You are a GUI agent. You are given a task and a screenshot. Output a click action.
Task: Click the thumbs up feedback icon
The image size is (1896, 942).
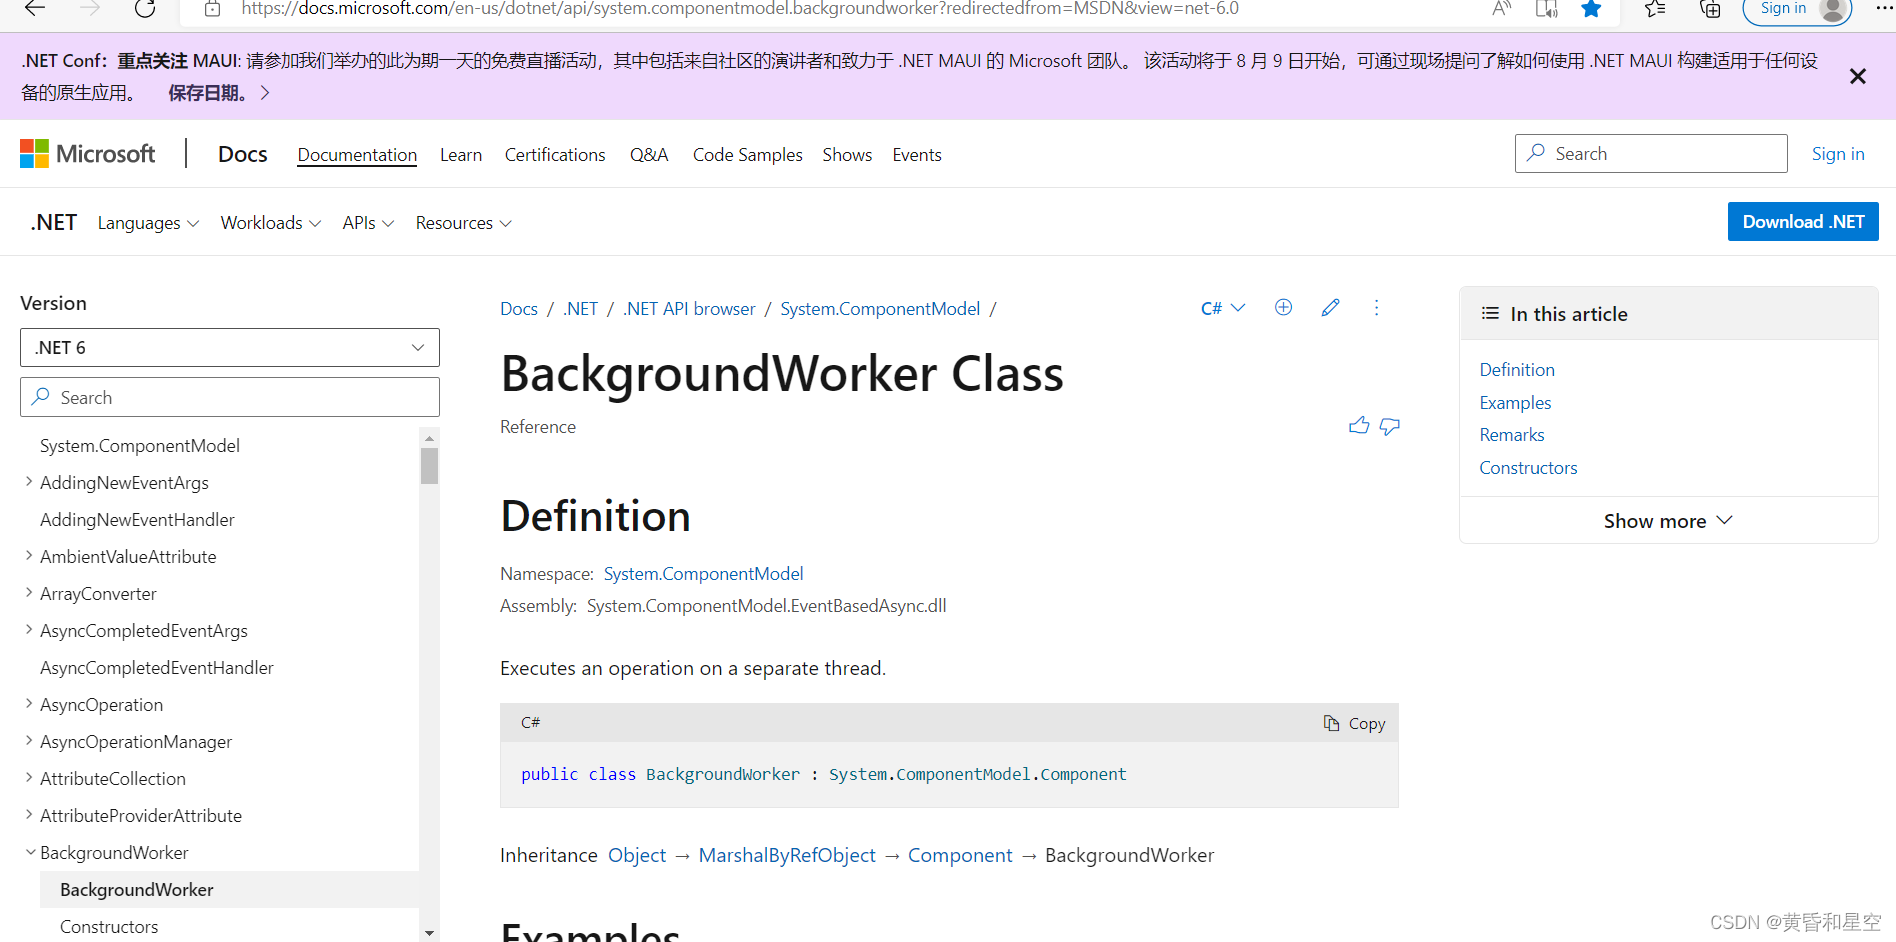[x=1359, y=426]
